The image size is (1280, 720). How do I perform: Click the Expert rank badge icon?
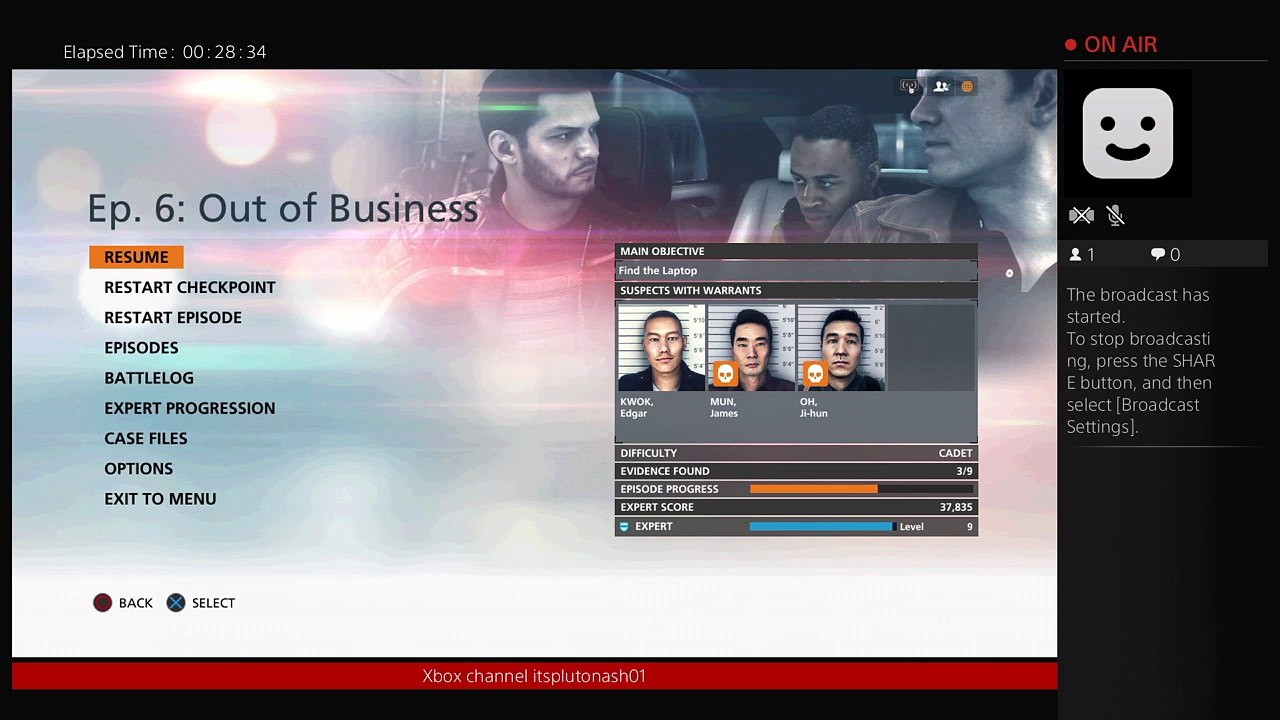pyautogui.click(x=624, y=526)
